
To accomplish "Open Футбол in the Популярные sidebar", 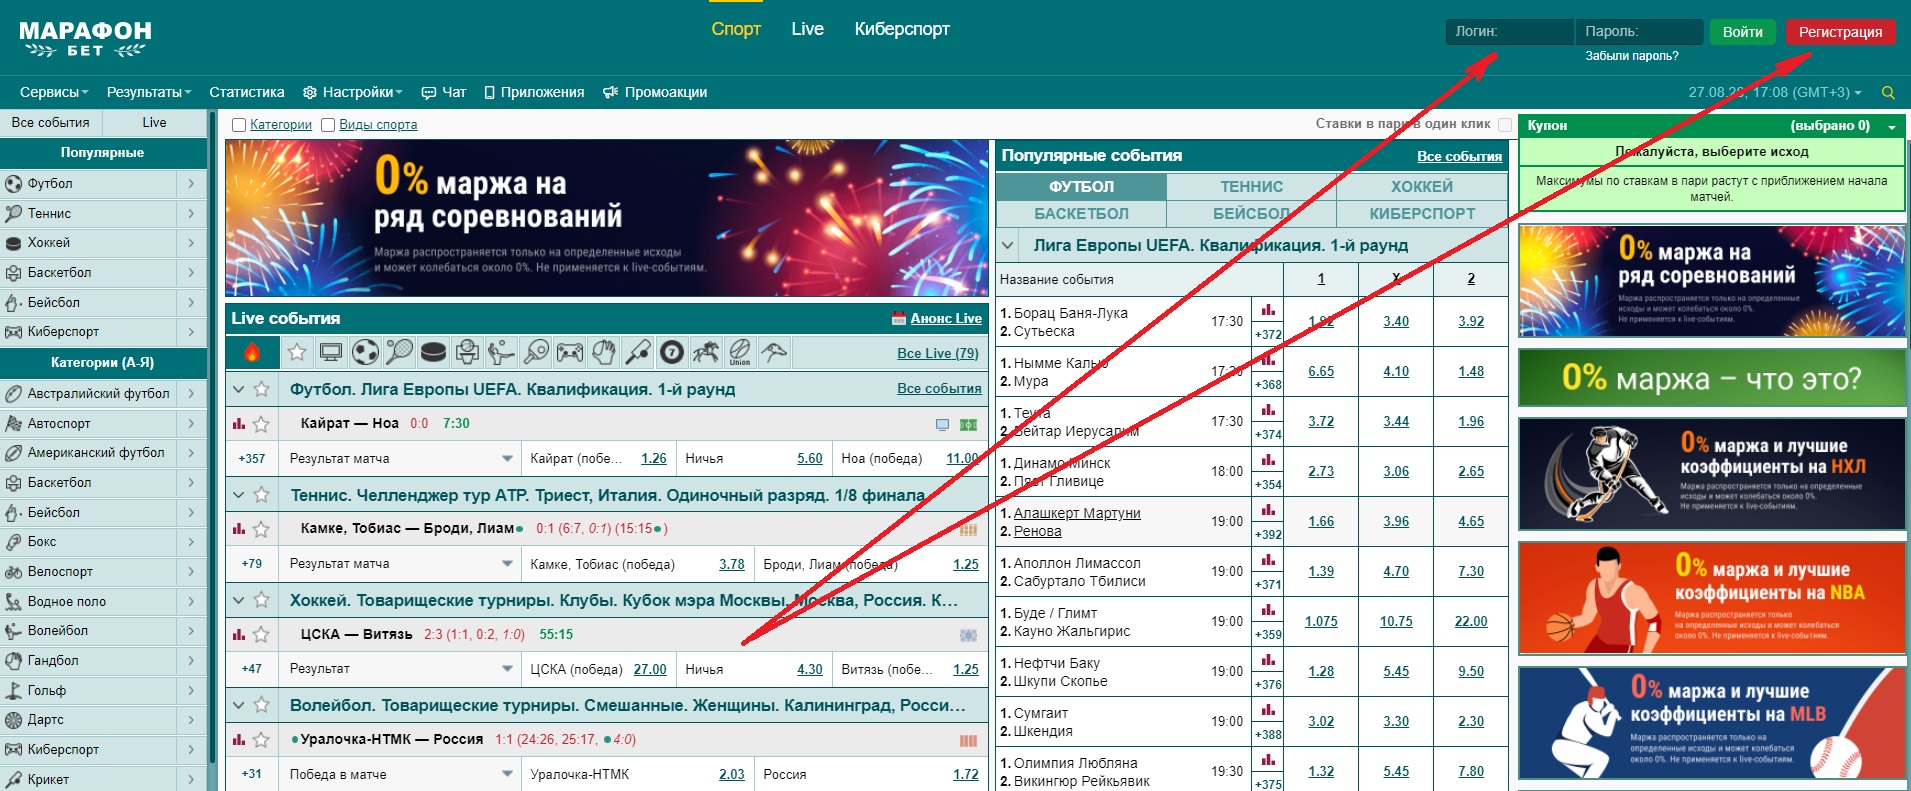I will [103, 184].
